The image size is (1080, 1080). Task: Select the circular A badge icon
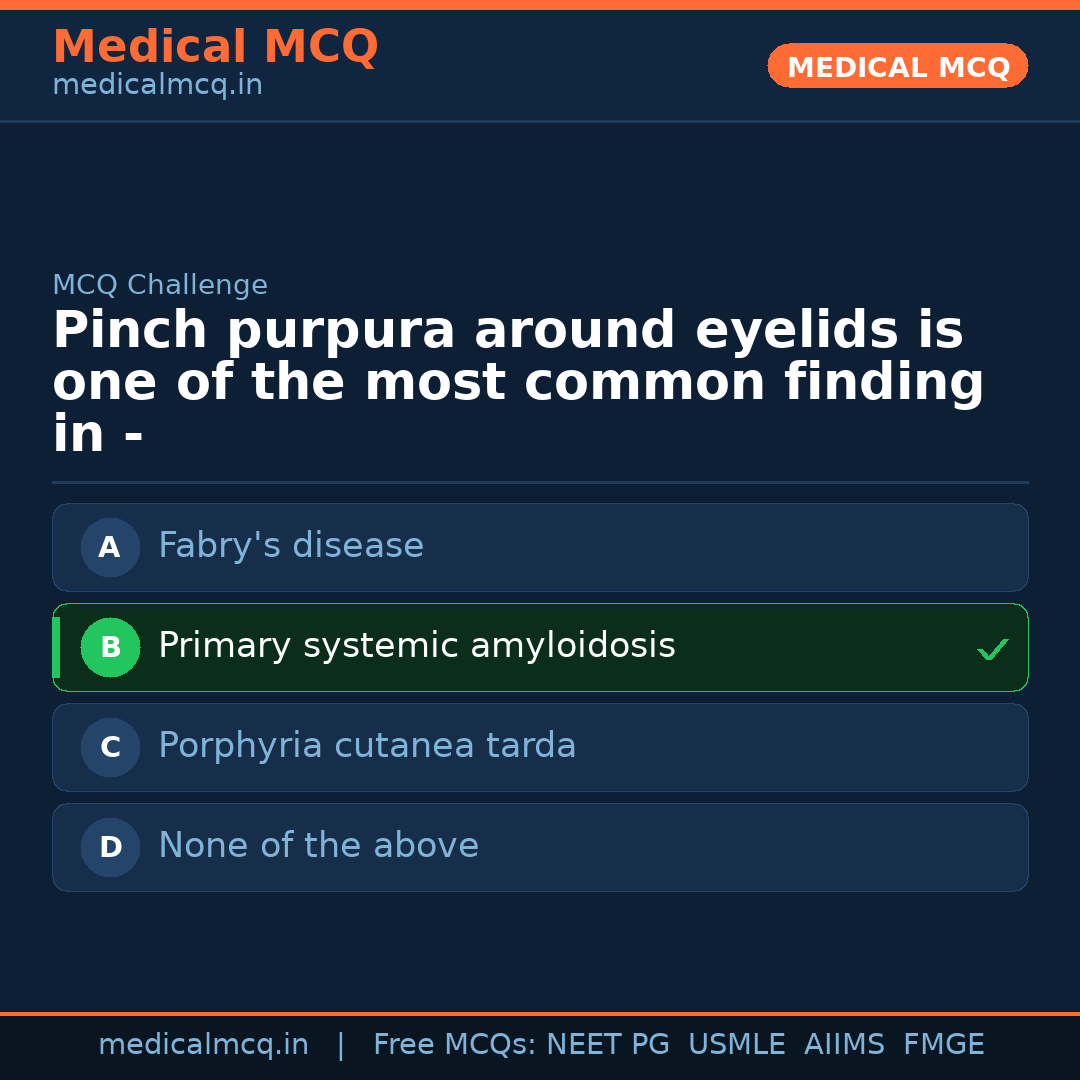[x=110, y=547]
